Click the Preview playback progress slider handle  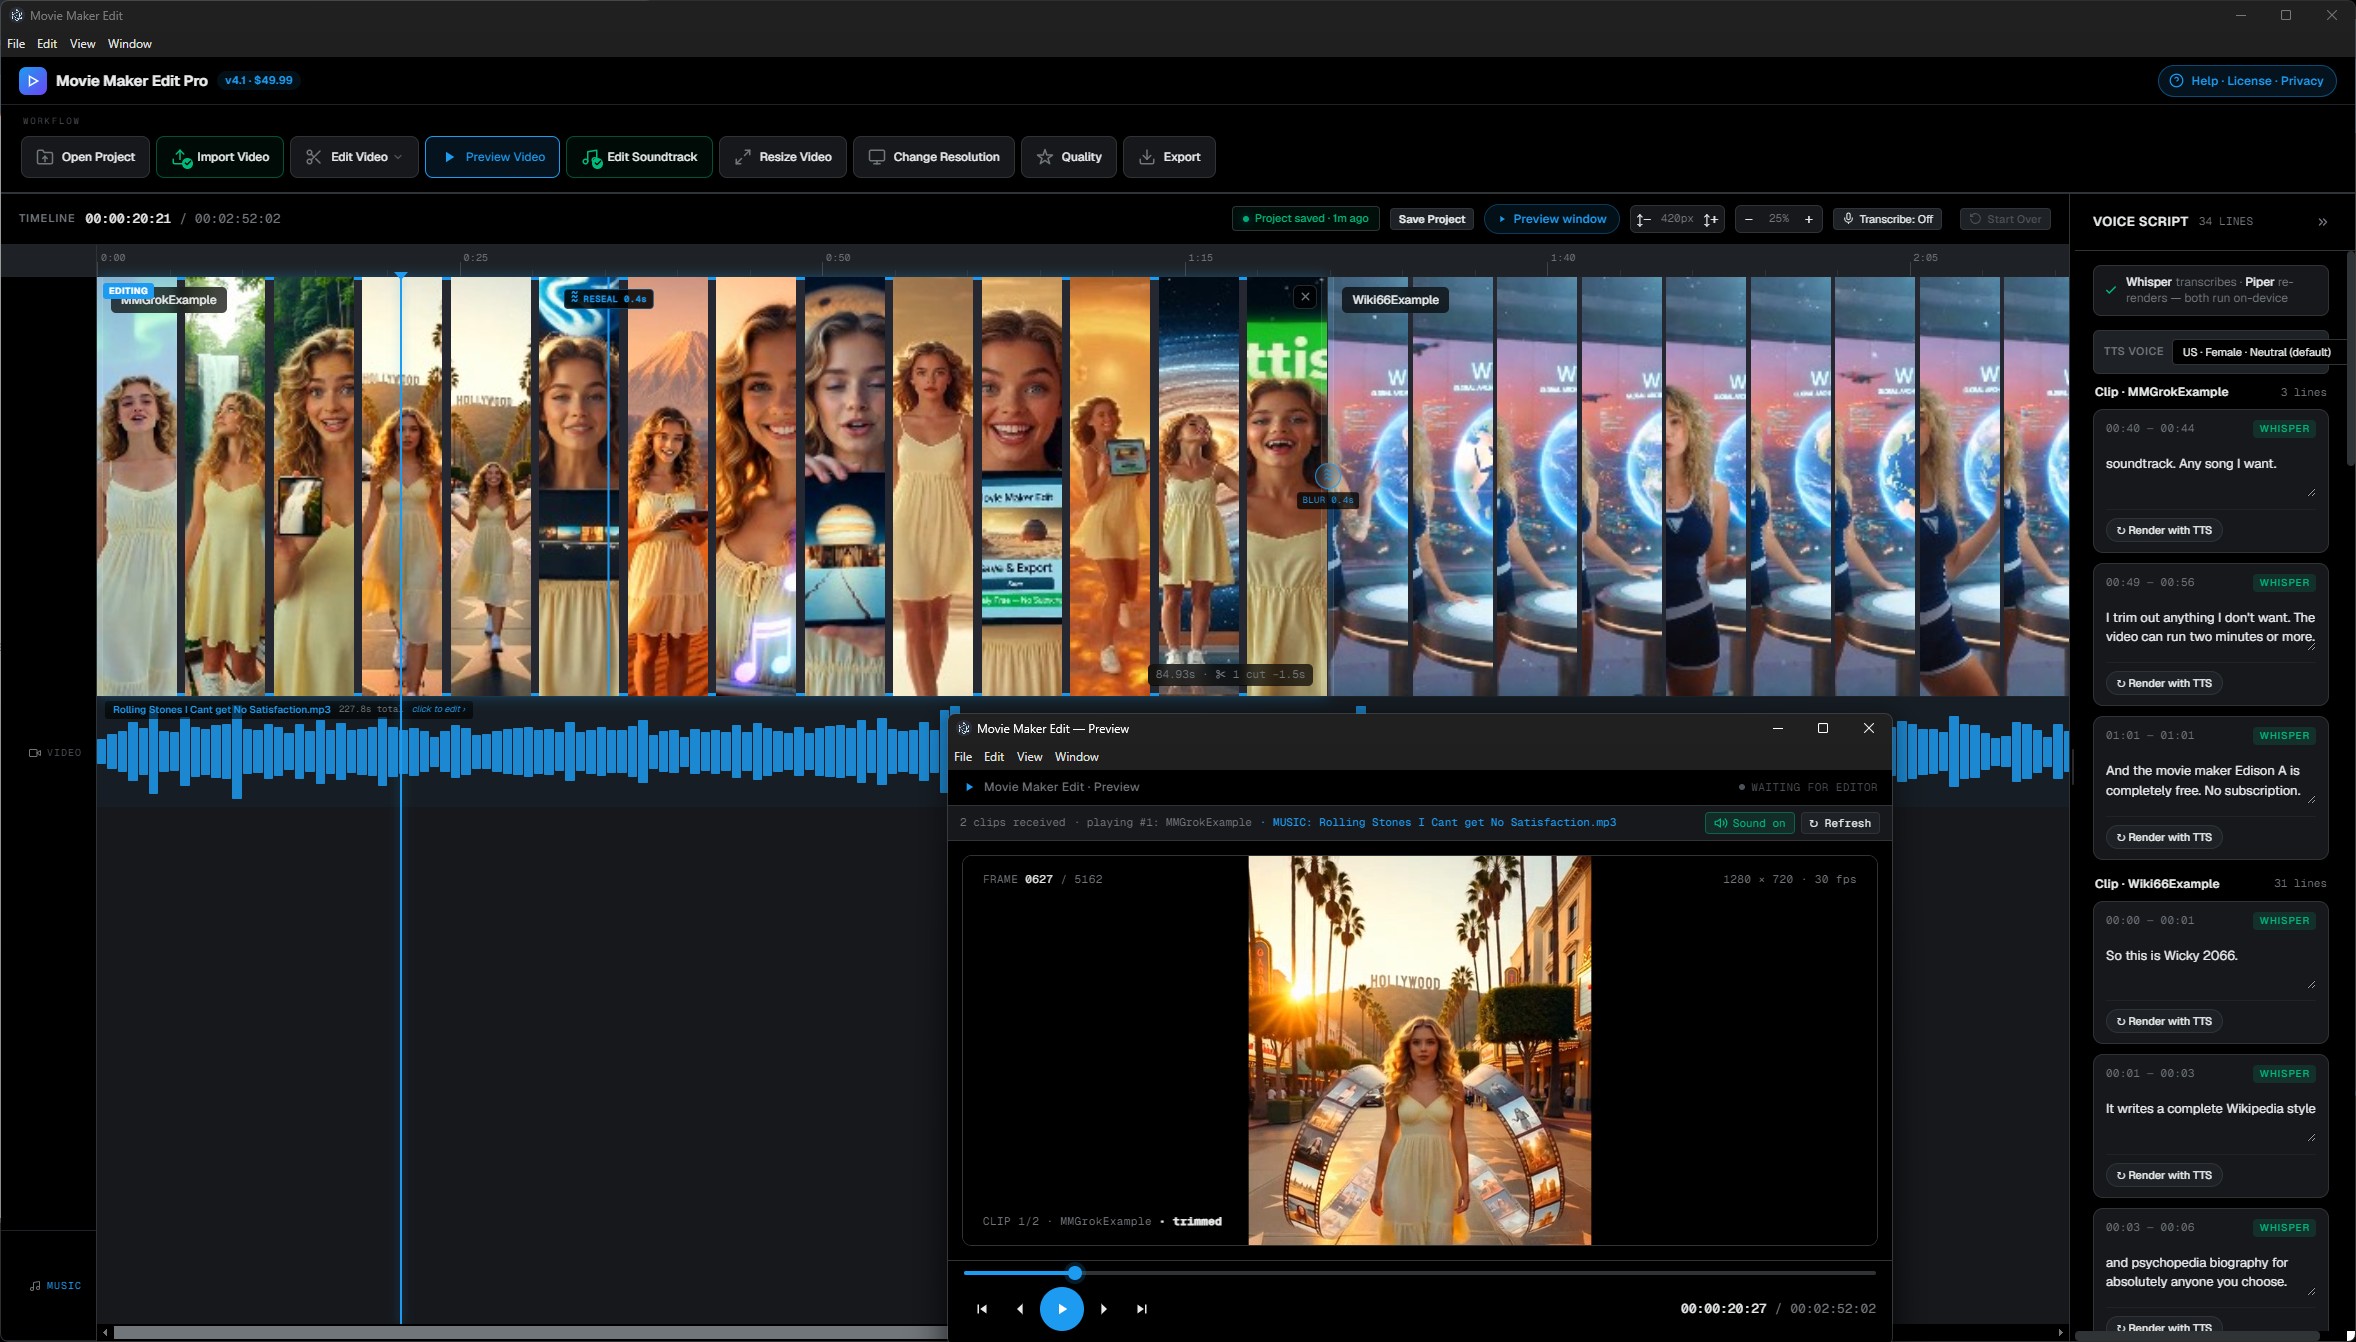coord(1075,1273)
